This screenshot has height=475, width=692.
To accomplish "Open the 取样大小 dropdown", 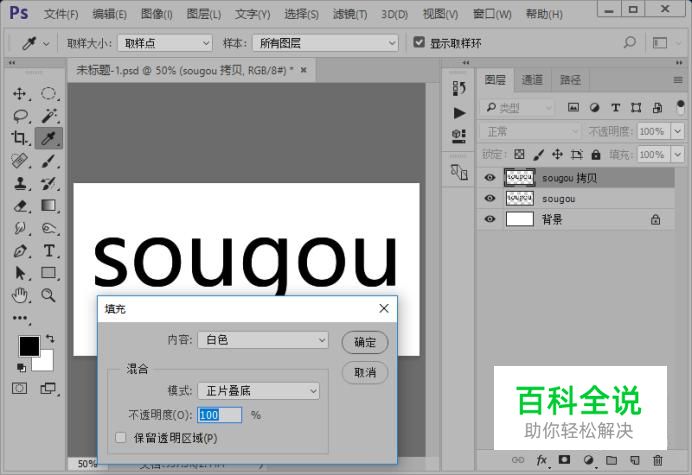I will pyautogui.click(x=165, y=43).
